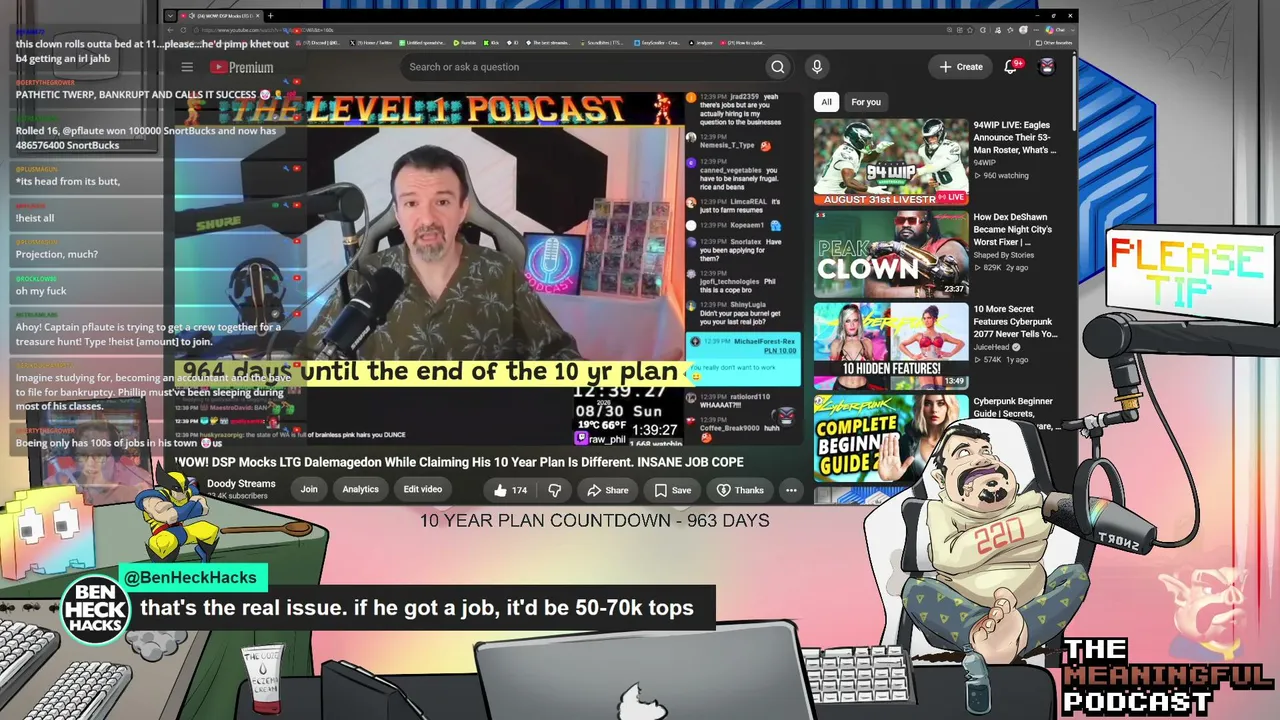
Task: Click chat username jrad2359
Action: 744,97
